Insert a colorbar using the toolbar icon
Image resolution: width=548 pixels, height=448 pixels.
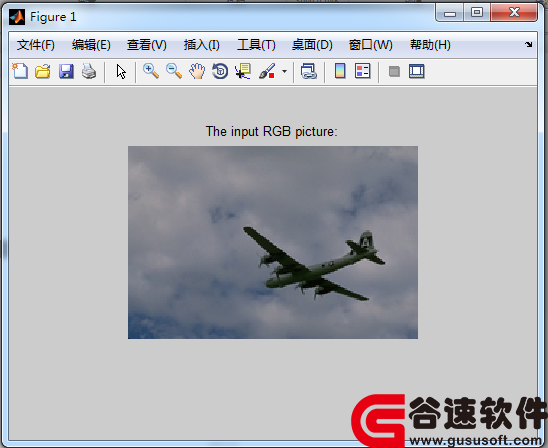(340, 71)
